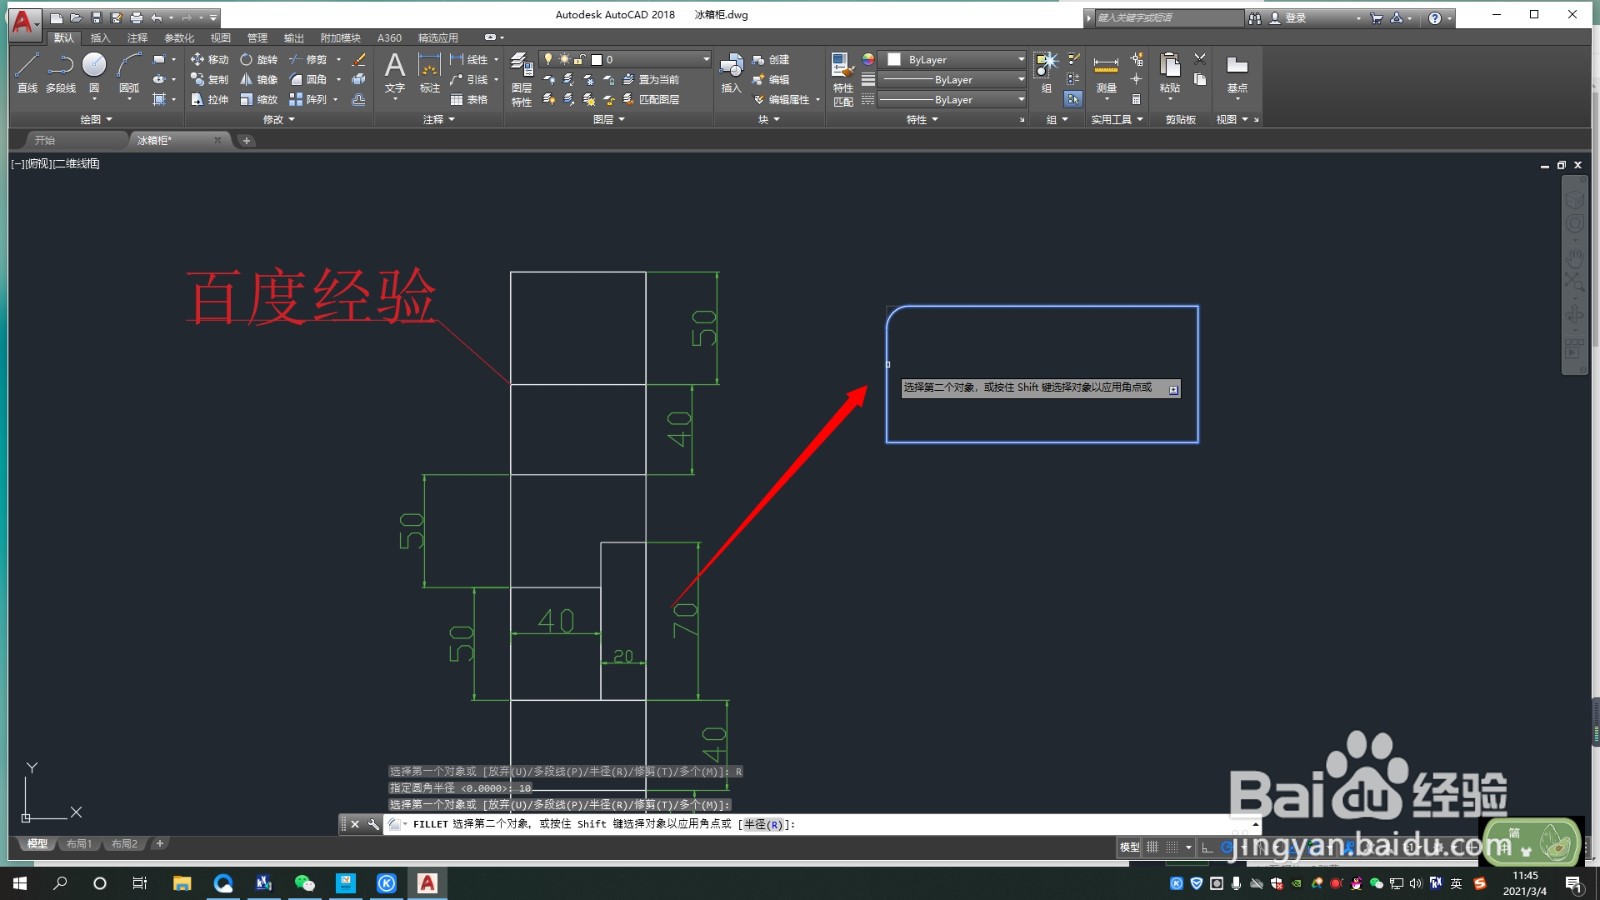Expand the Layers (图层) panel
This screenshot has width=1600, height=900.
[608, 119]
